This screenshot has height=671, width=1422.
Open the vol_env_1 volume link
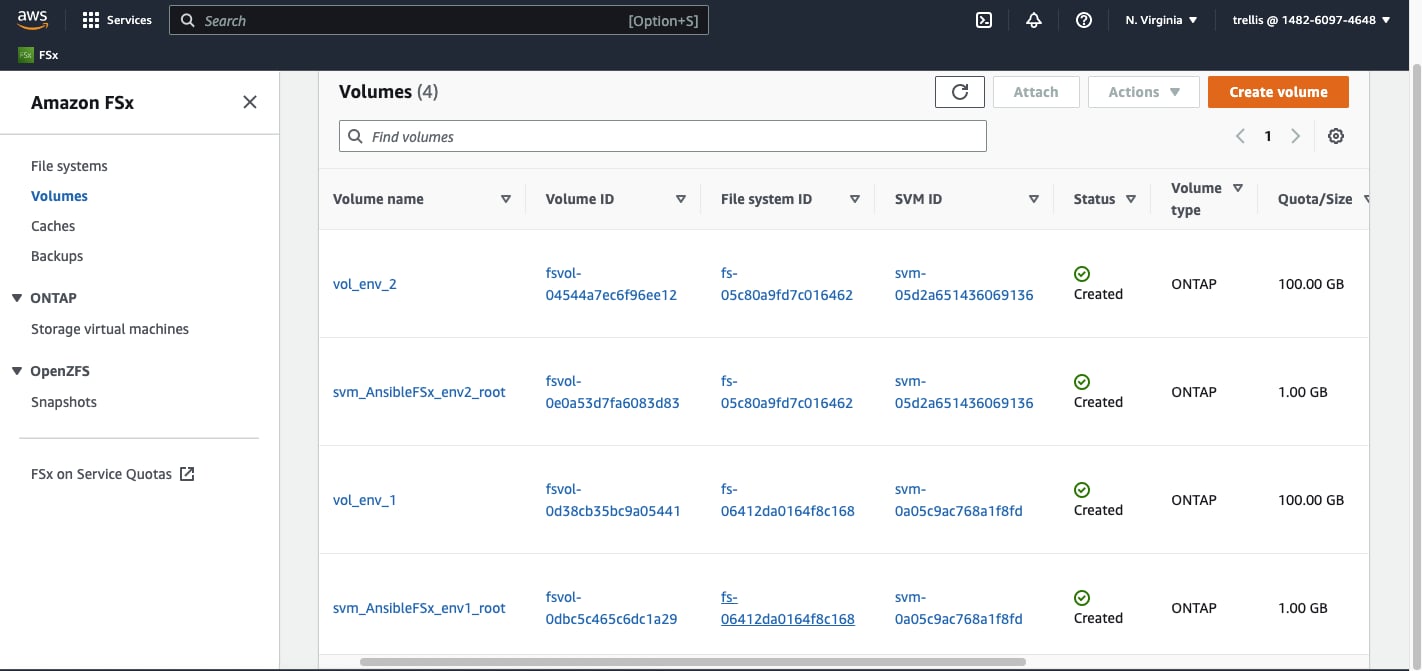[x=365, y=500]
